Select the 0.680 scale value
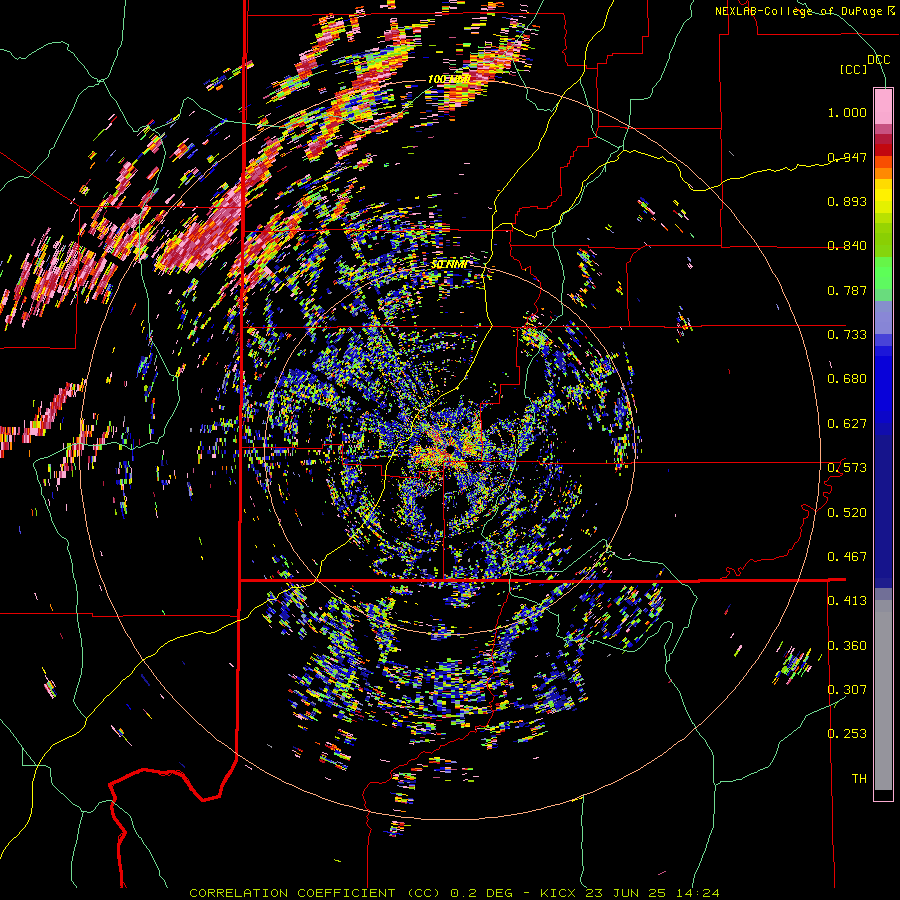900x900 pixels. click(x=847, y=379)
